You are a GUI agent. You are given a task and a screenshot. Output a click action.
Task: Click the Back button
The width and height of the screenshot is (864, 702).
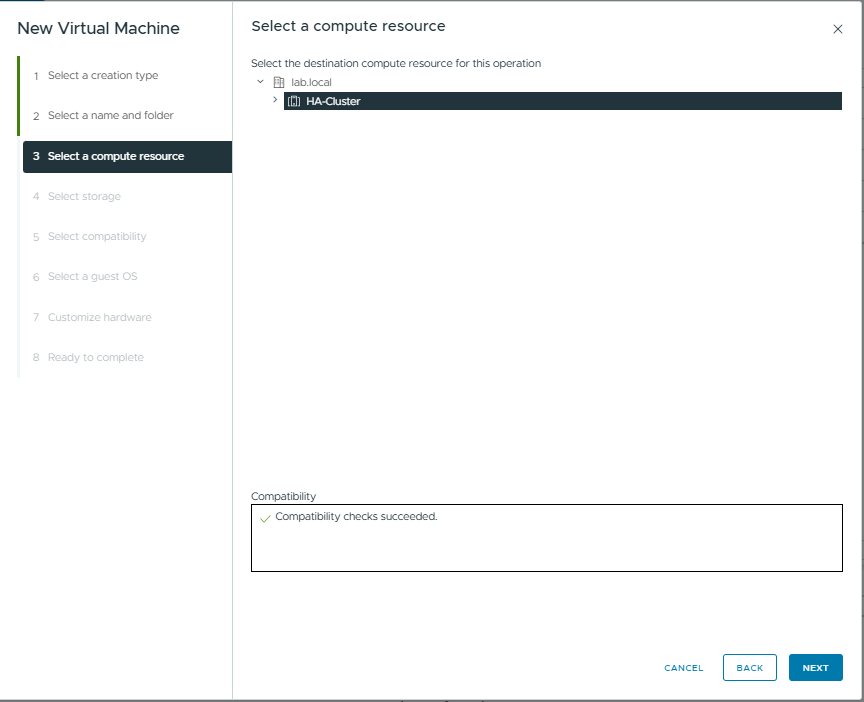click(749, 668)
